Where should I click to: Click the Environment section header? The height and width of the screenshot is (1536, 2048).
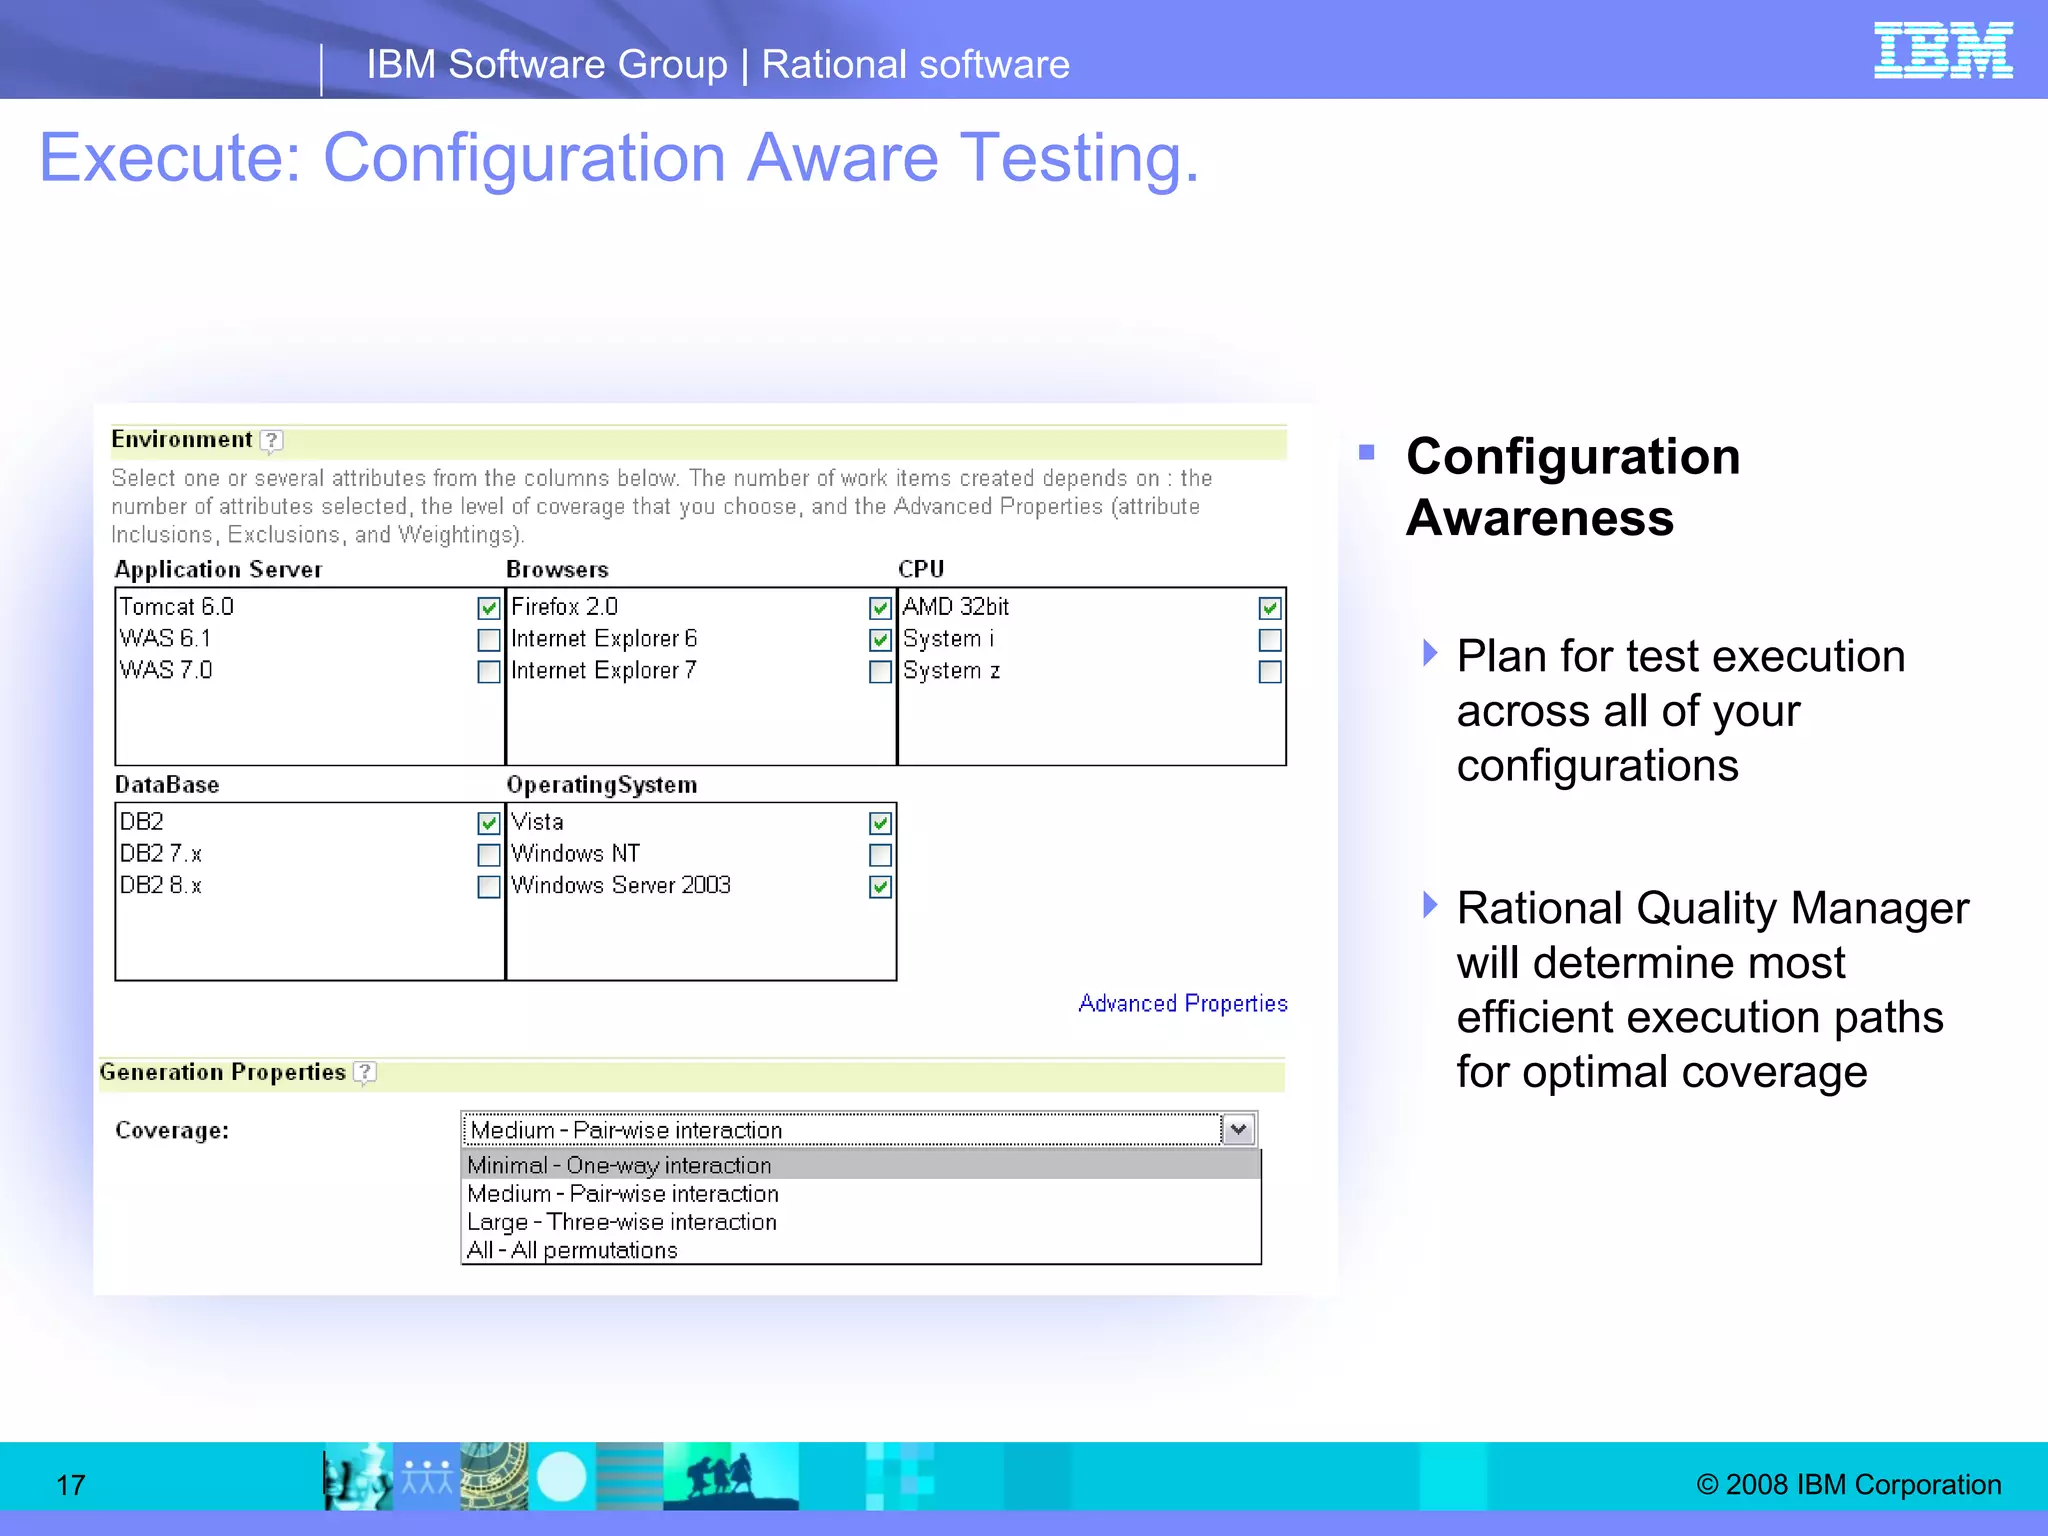click(182, 440)
